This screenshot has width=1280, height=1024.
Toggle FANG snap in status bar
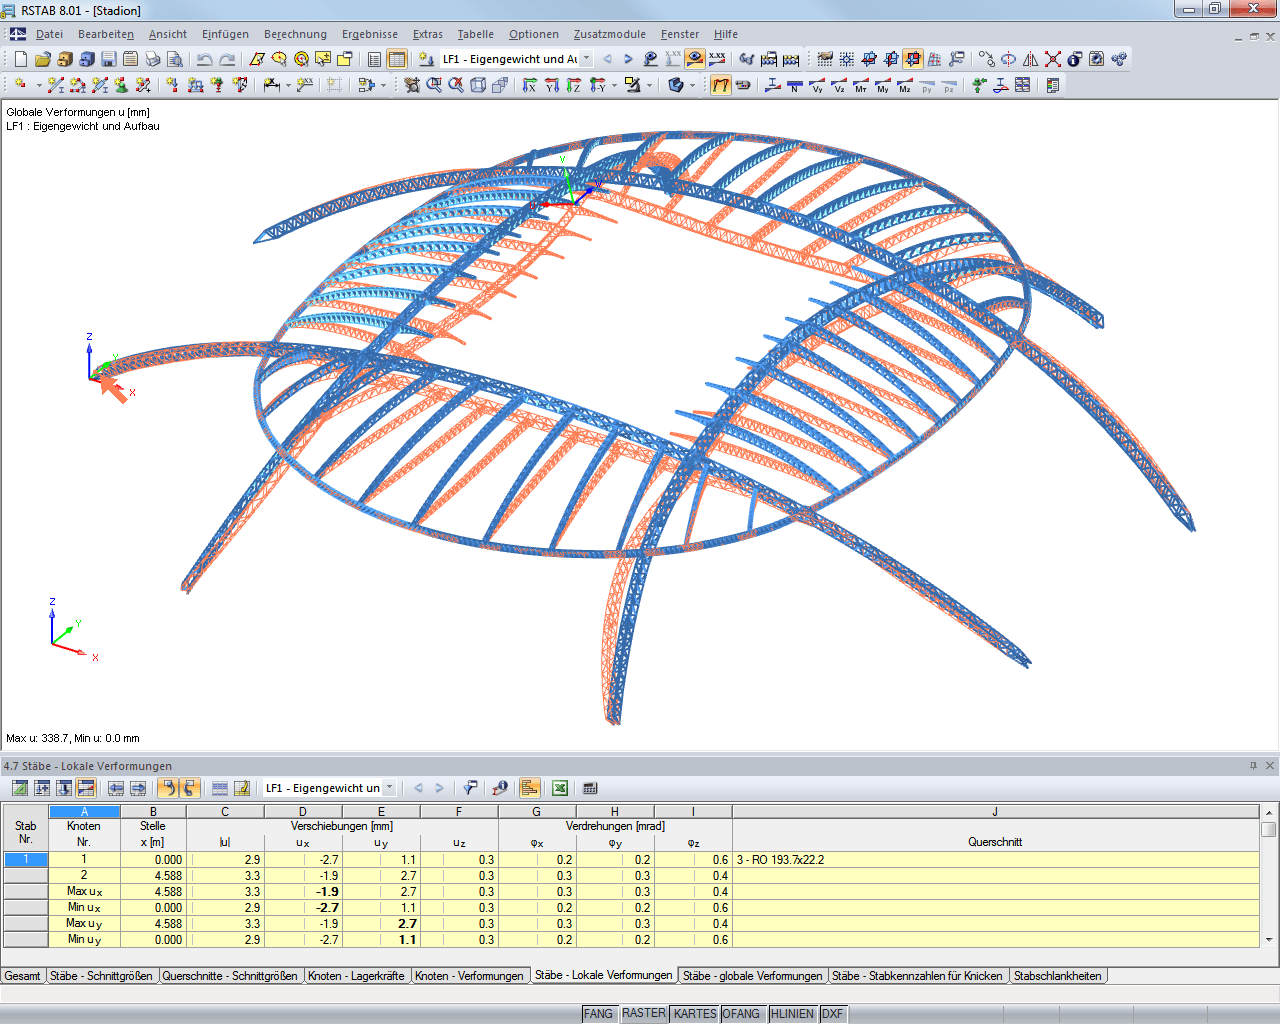[x=598, y=1014]
